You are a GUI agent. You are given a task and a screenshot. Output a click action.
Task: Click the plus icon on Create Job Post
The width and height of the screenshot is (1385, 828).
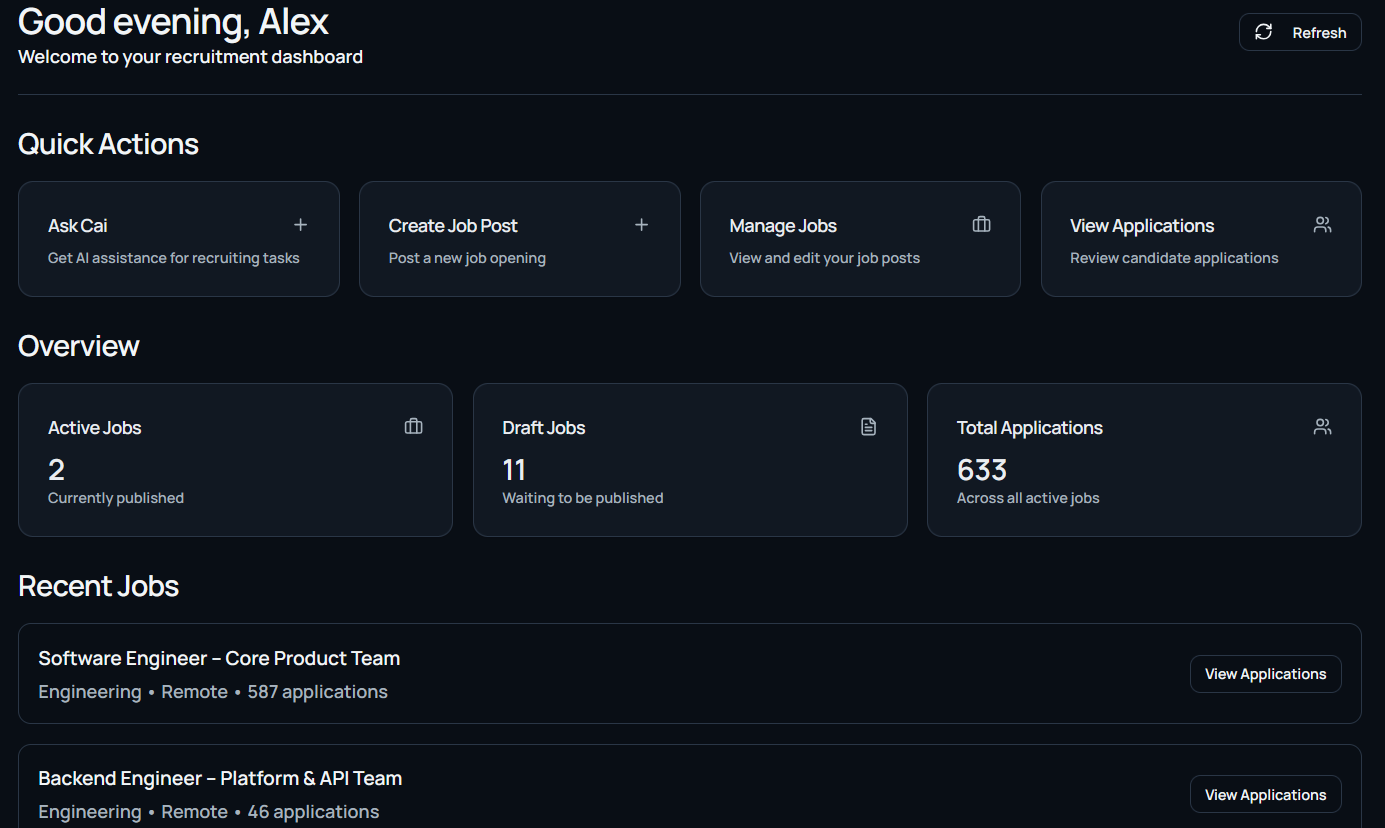(641, 225)
